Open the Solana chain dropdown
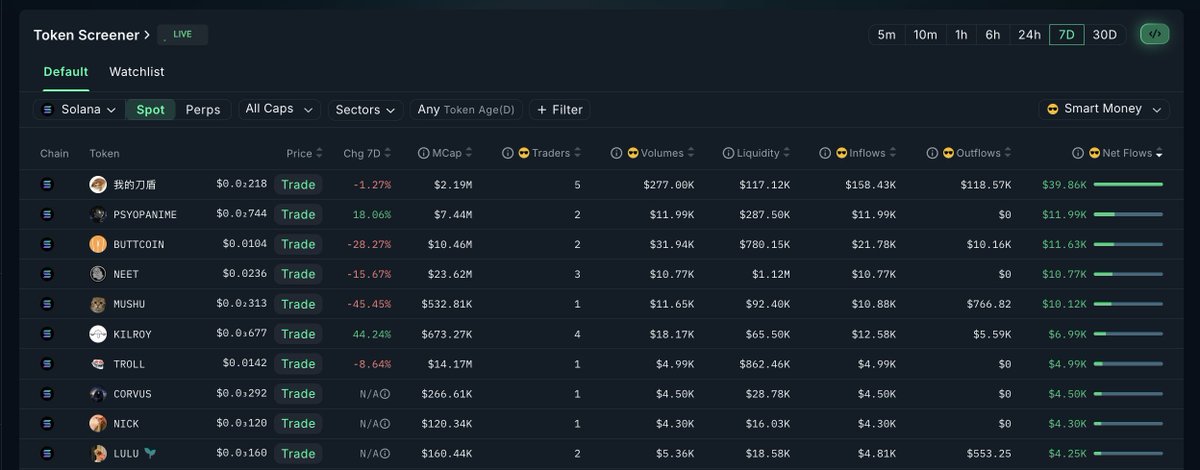Image resolution: width=1200 pixels, height=470 pixels. click(x=78, y=109)
